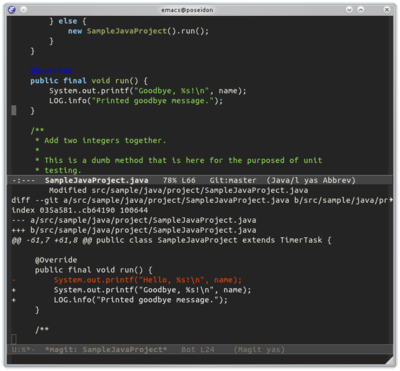Click the Goodbye printf line in top buffer
The width and height of the screenshot is (400, 371).
click(x=148, y=91)
